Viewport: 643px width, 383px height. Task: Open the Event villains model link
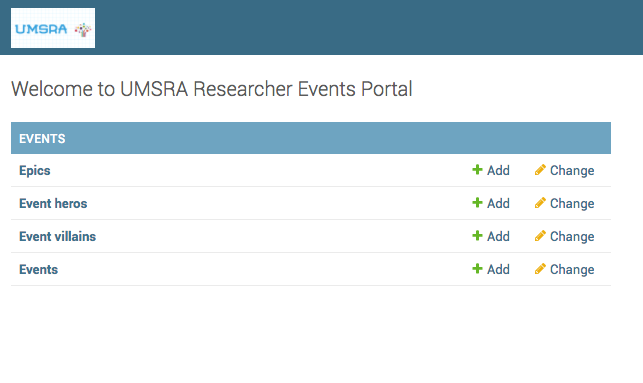57,237
